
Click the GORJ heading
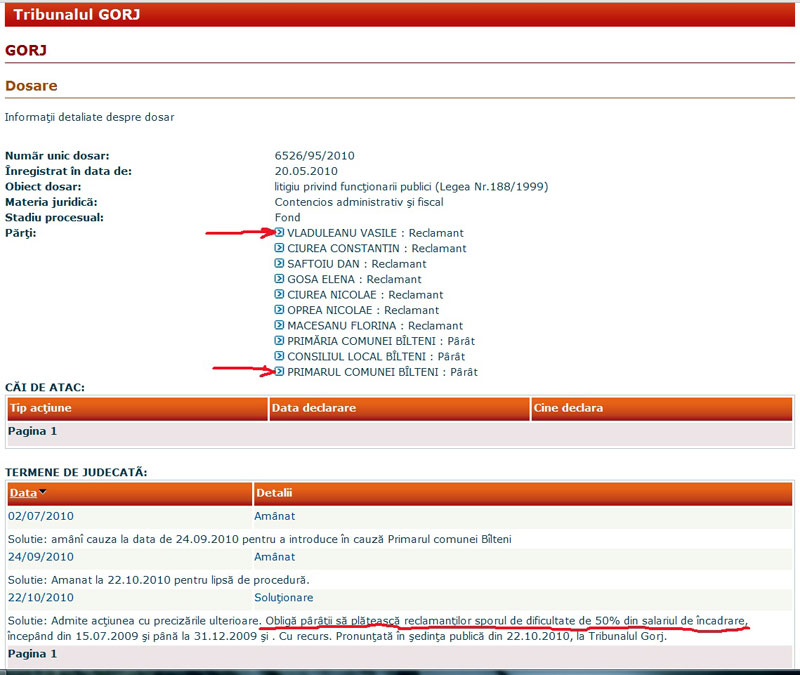coord(26,50)
